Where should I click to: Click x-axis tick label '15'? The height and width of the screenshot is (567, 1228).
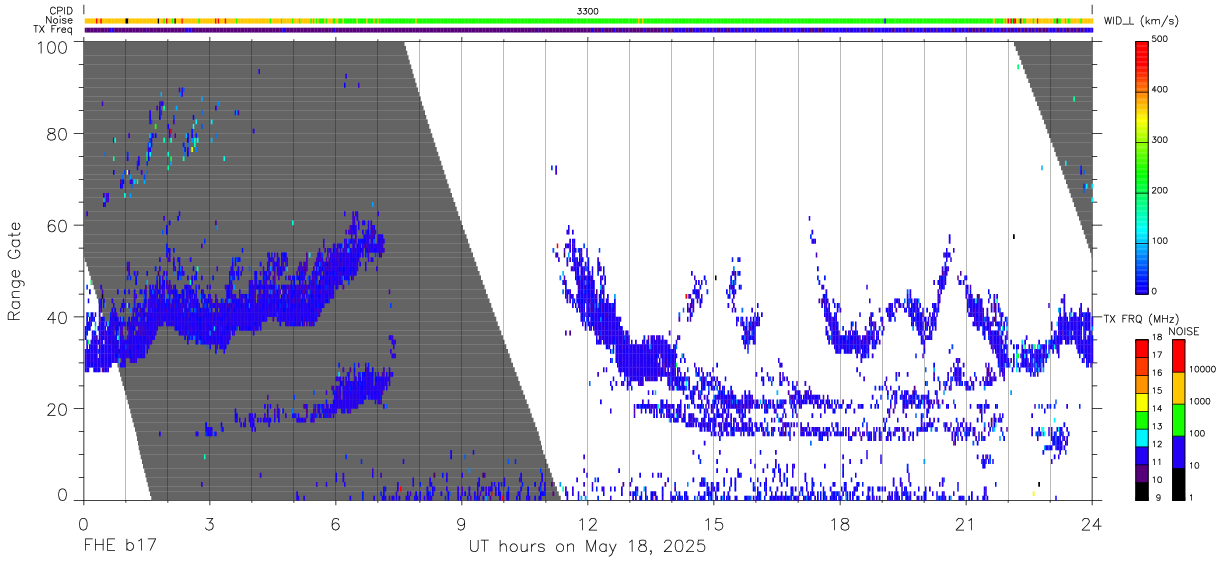point(714,524)
